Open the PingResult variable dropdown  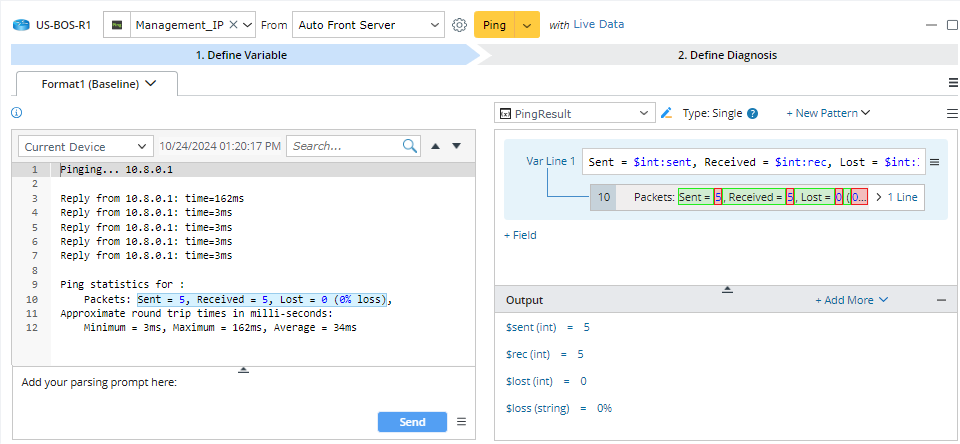tap(575, 114)
